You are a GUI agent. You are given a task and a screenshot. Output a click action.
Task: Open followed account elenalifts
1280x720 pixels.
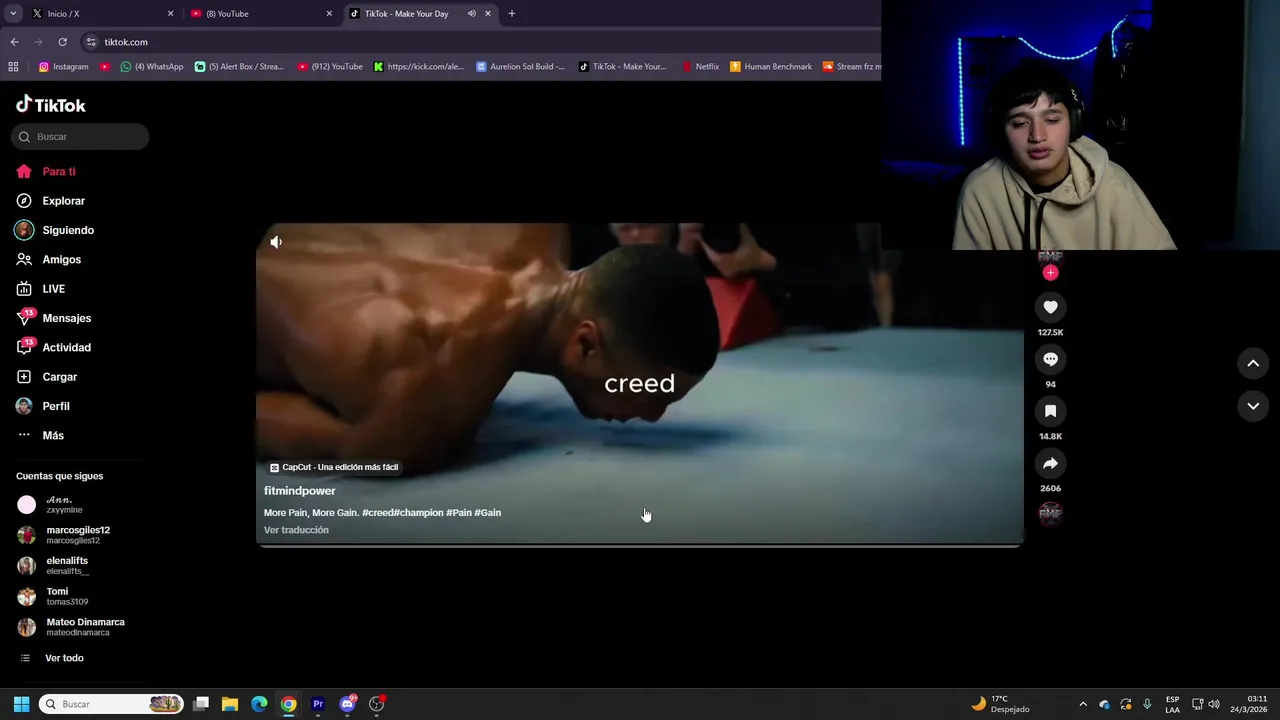coord(54,566)
